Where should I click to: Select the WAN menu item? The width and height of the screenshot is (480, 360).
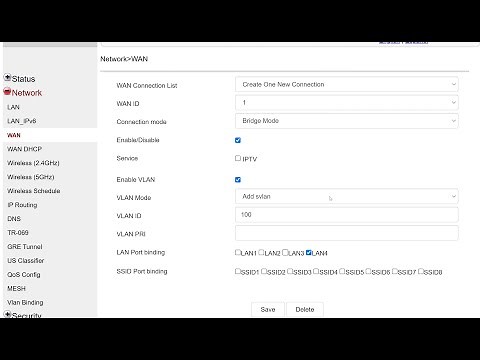(x=14, y=135)
